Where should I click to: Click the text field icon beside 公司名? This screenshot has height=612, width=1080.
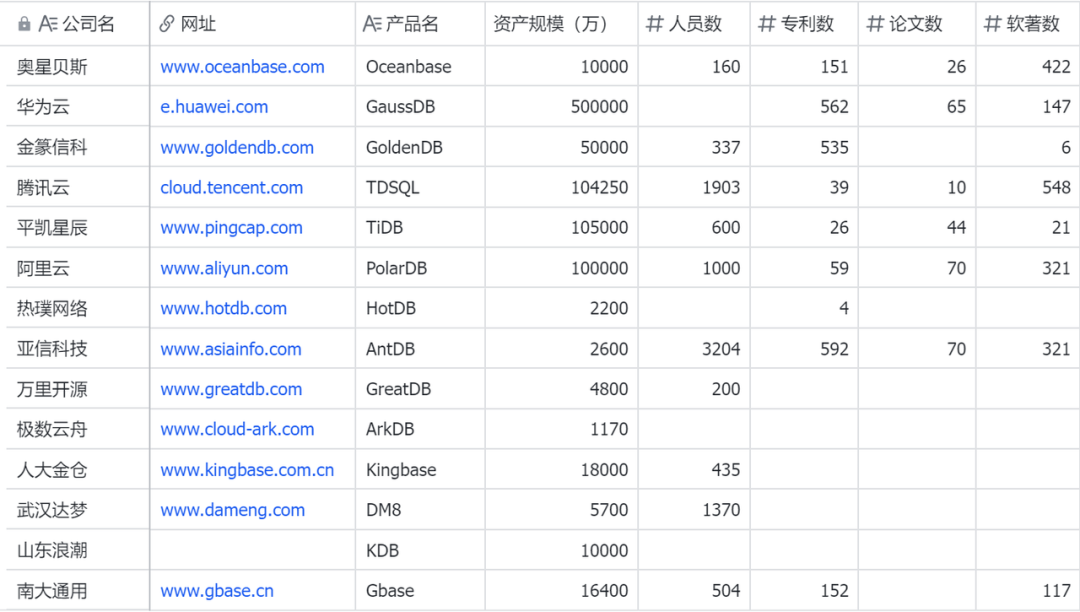pyautogui.click(x=46, y=24)
